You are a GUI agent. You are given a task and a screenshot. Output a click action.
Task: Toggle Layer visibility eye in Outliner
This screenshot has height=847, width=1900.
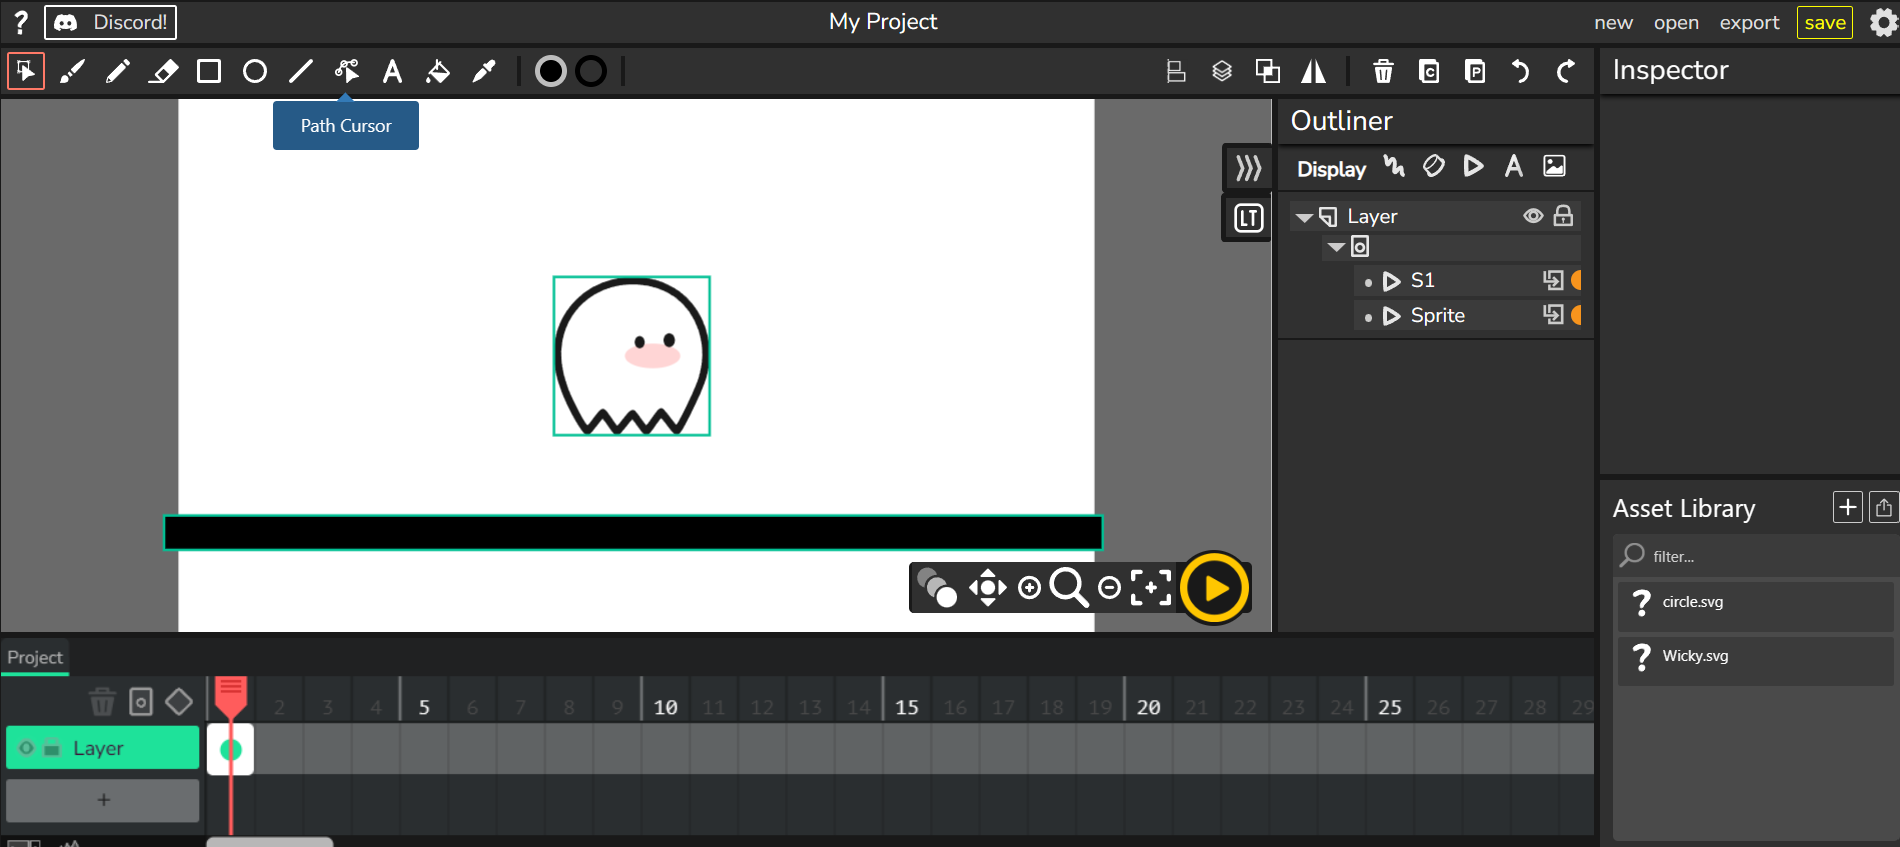1533,216
